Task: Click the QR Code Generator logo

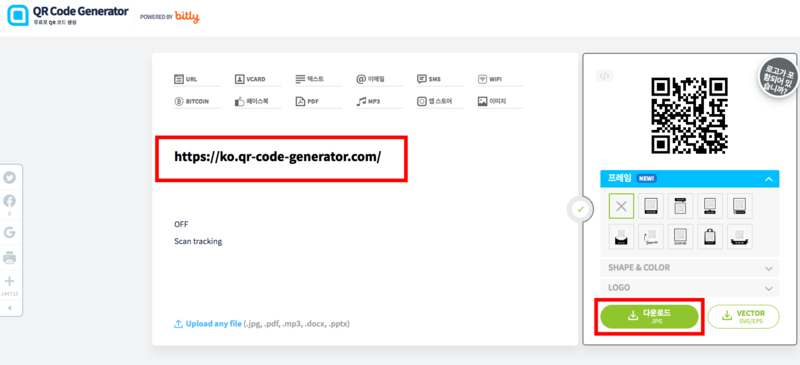Action: [68, 15]
